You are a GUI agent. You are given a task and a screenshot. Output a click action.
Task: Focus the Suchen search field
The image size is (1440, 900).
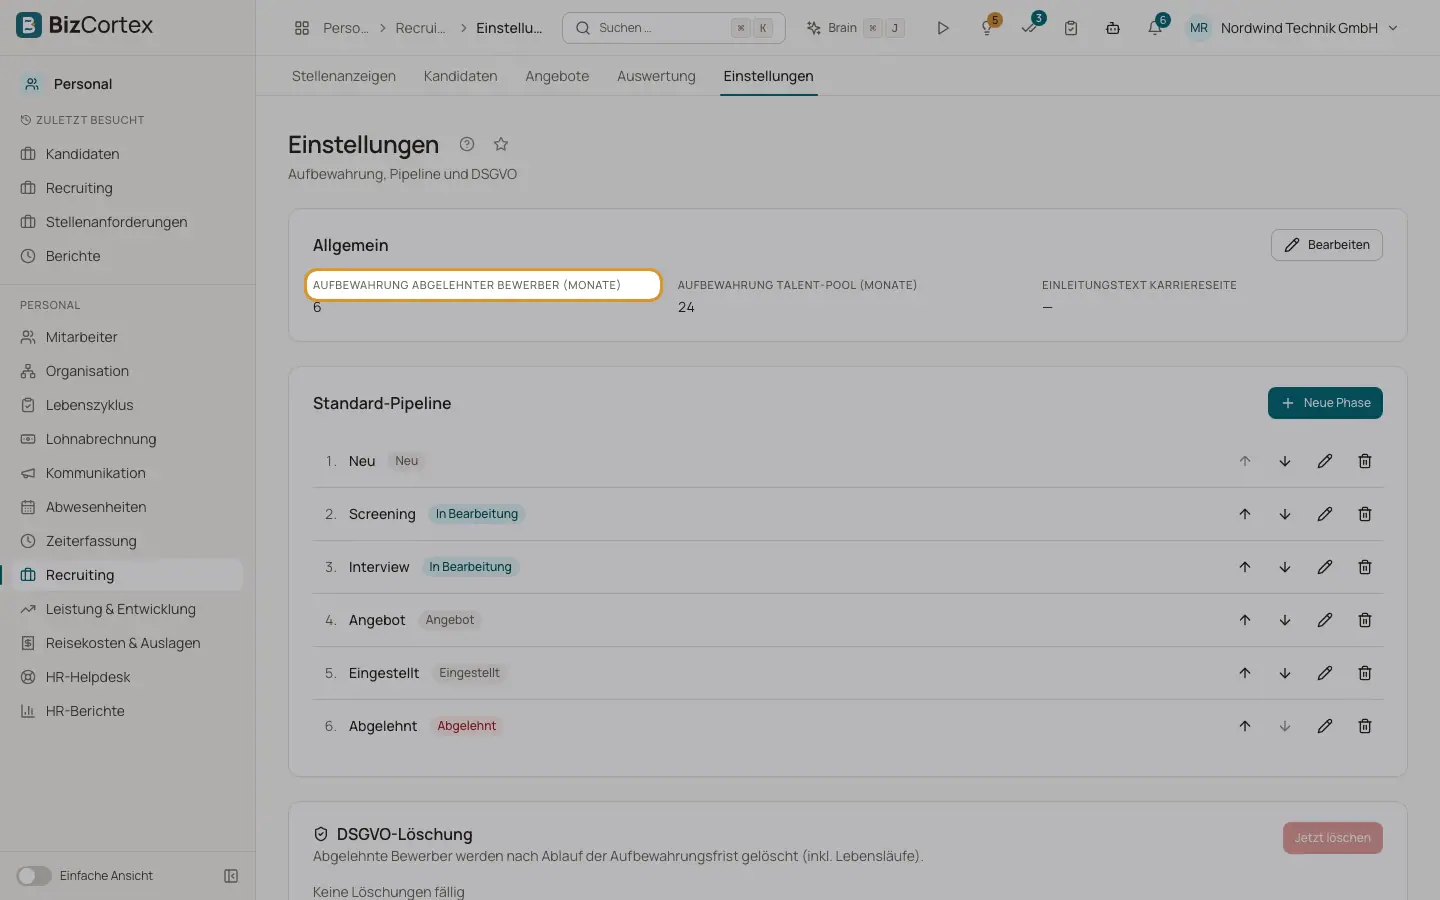[674, 28]
